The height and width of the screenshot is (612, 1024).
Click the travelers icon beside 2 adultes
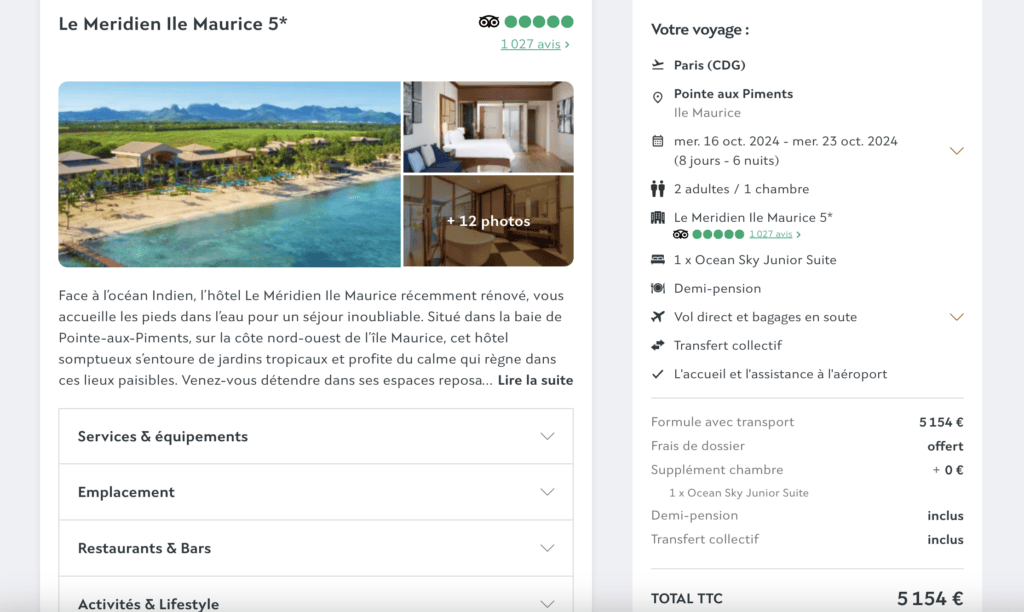point(657,188)
